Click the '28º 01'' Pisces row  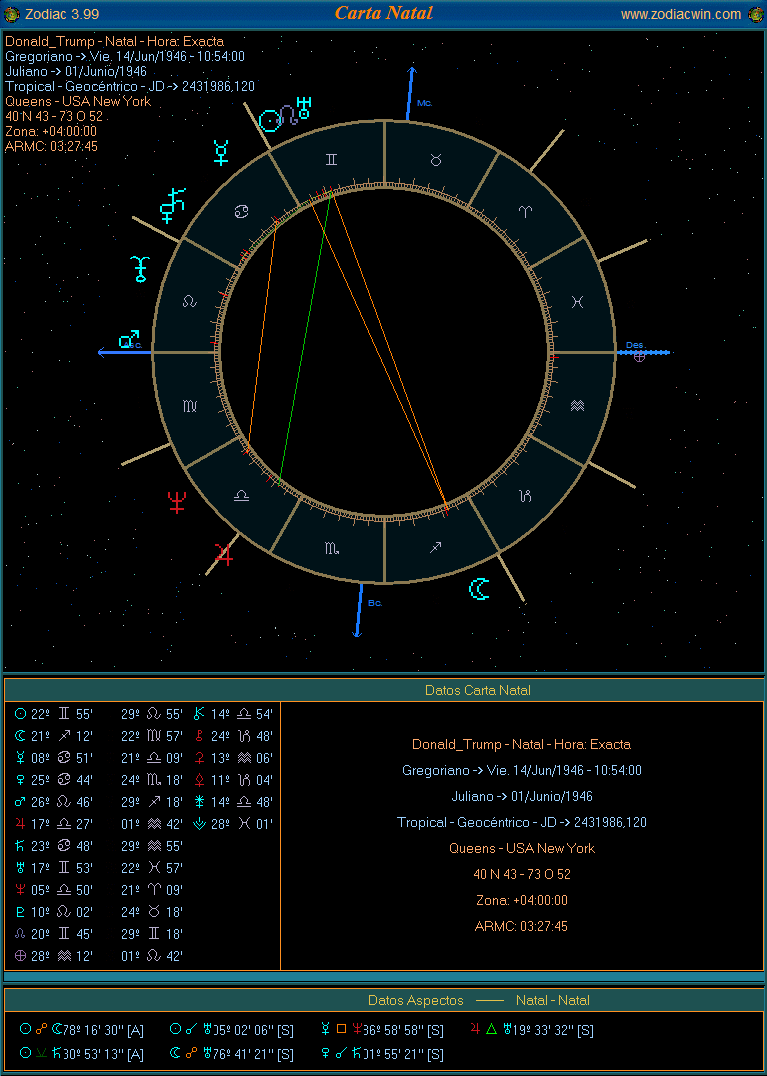233,824
